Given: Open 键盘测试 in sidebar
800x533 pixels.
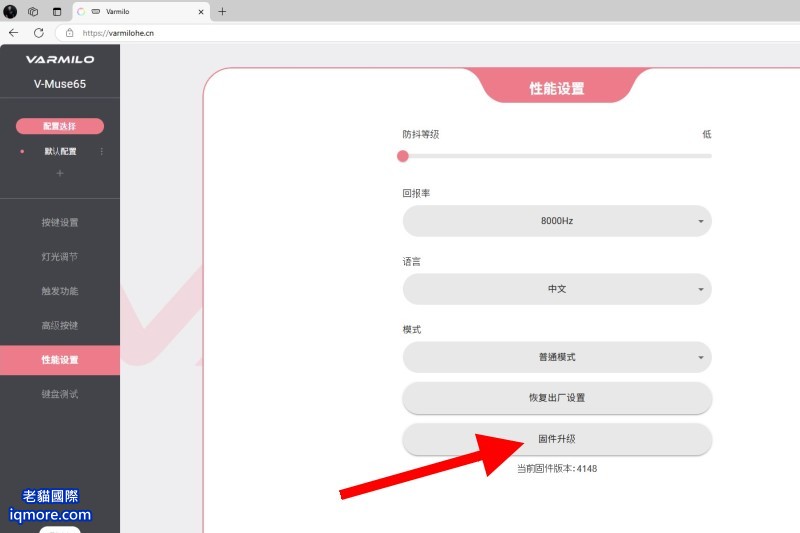Looking at the screenshot, I should [60, 394].
